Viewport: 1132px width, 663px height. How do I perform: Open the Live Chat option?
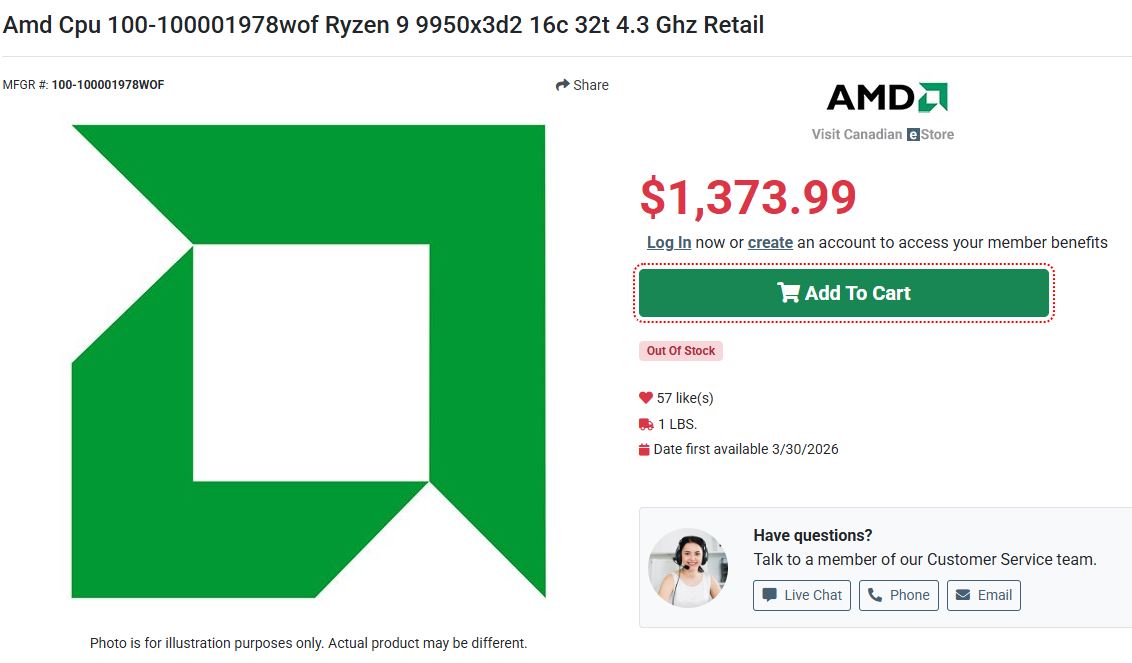pyautogui.click(x=801, y=594)
